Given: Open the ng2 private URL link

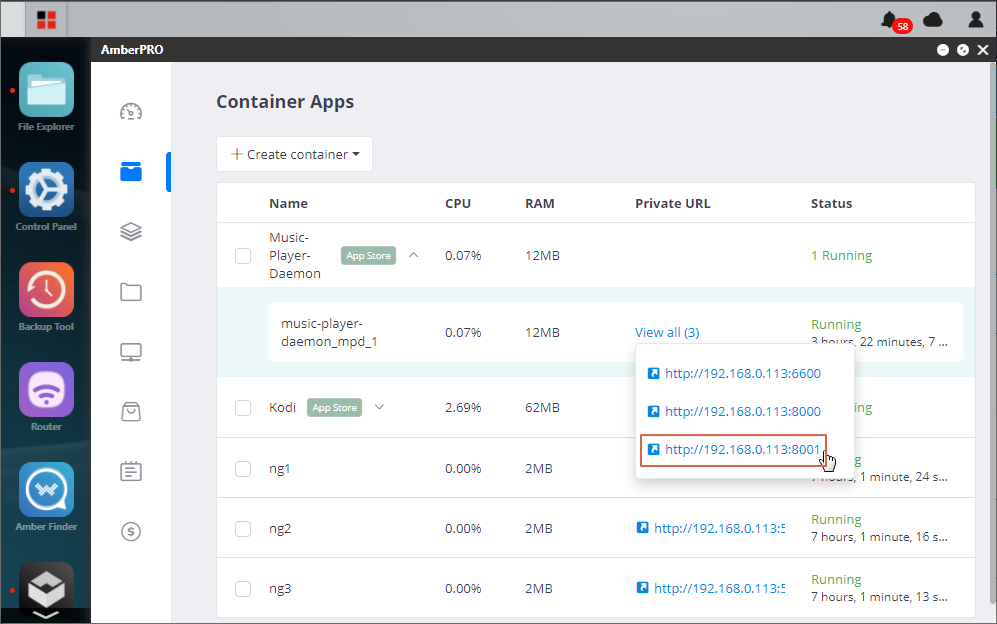Looking at the screenshot, I should click(x=719, y=528).
